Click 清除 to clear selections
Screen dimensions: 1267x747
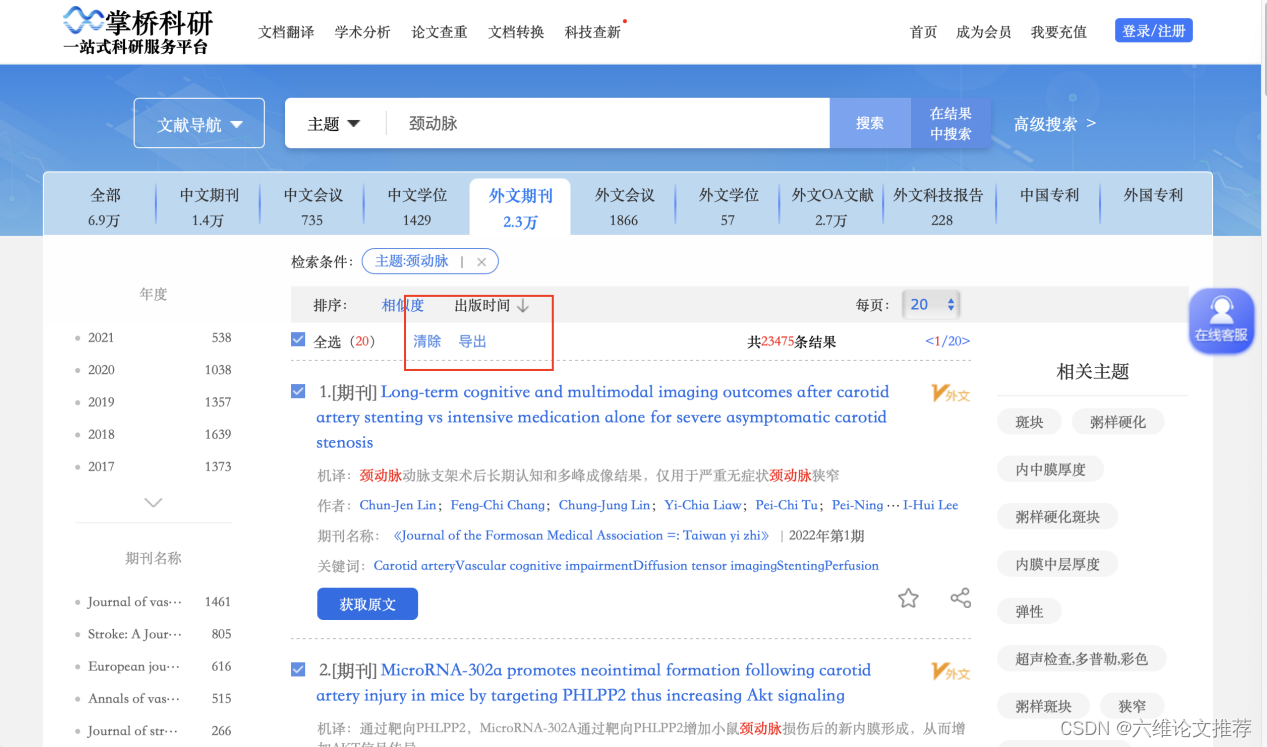[x=427, y=341]
